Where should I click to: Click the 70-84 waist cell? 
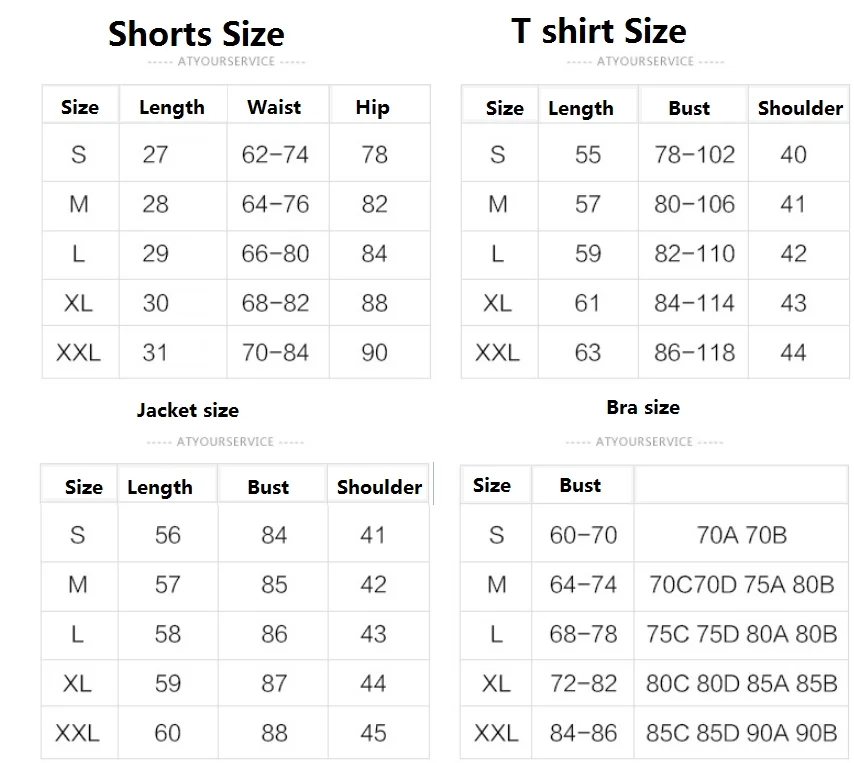click(x=275, y=352)
